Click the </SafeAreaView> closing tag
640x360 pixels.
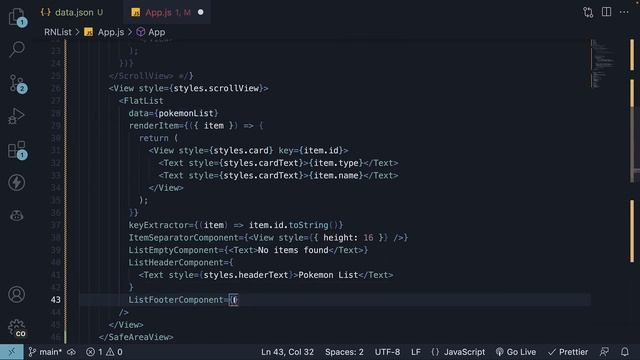click(x=136, y=337)
